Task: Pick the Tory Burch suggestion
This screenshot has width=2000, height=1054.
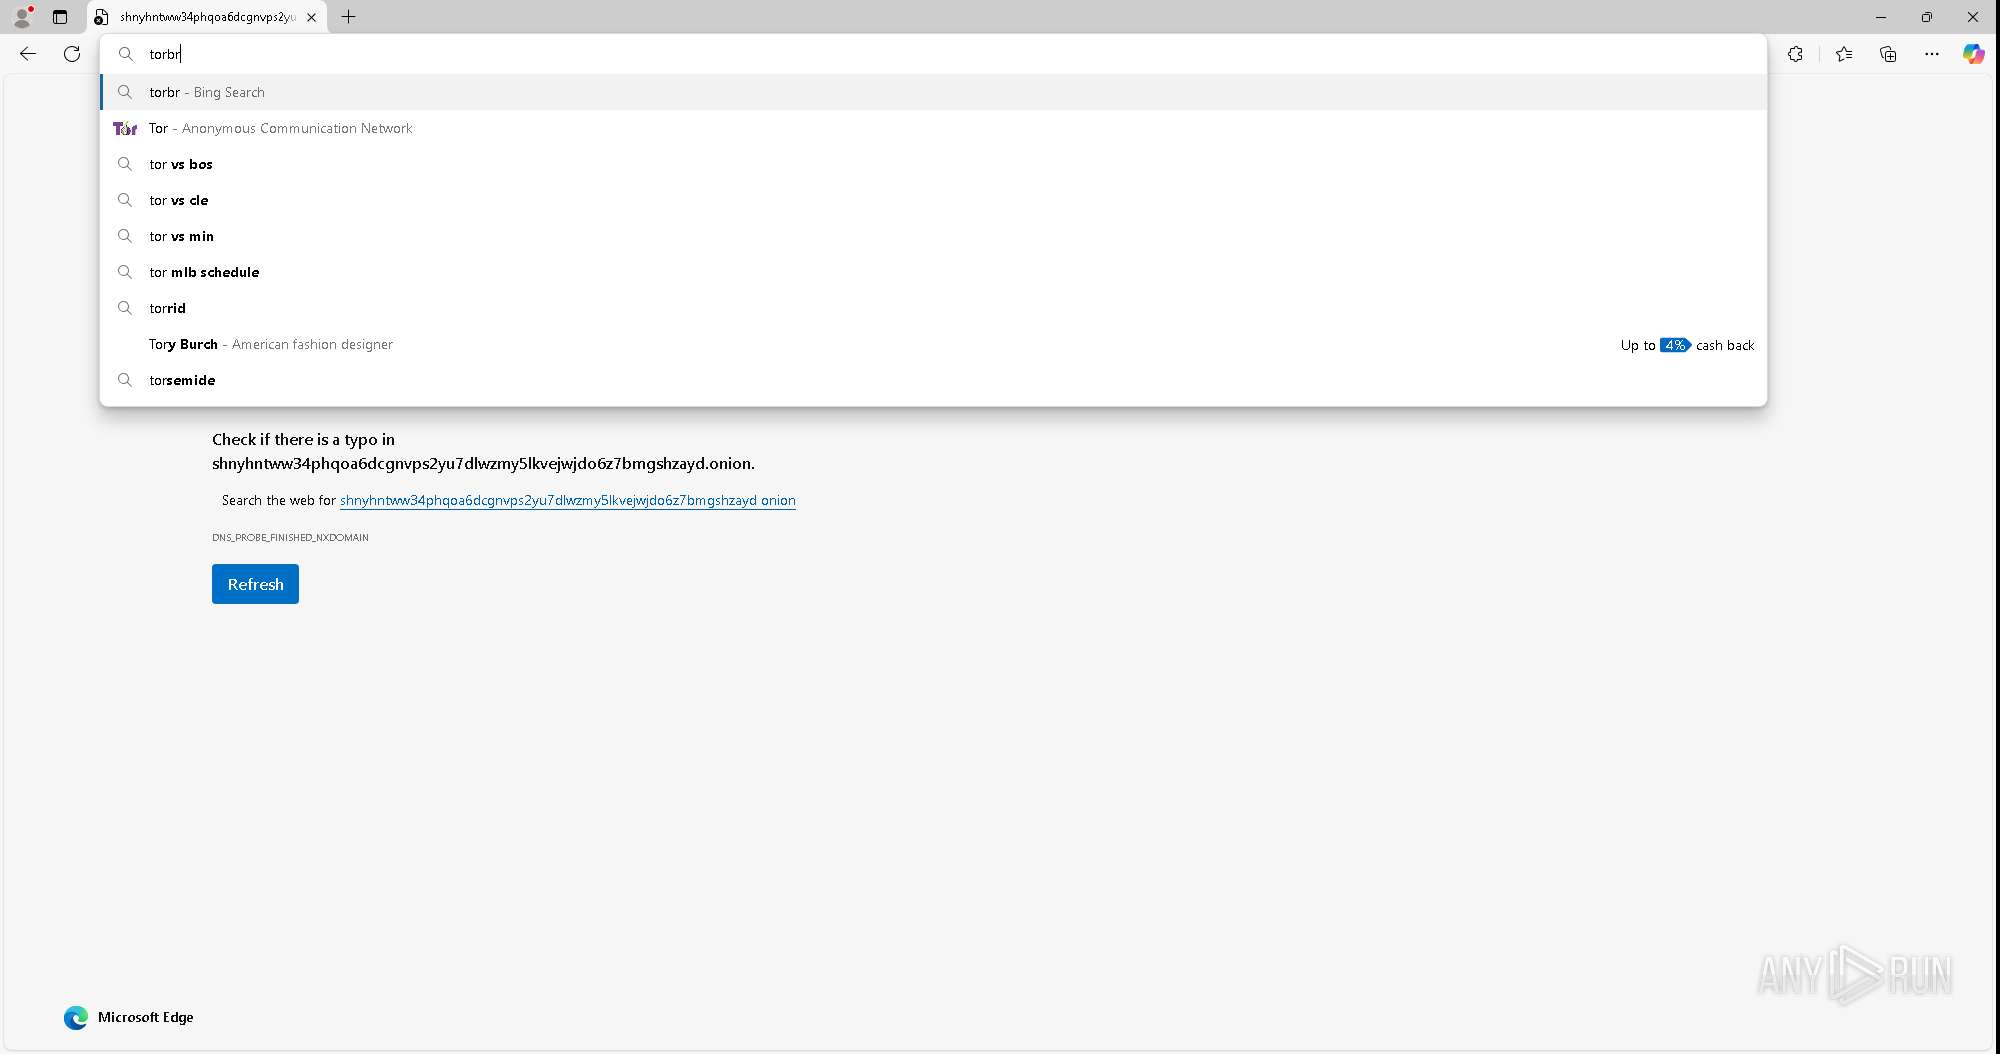Action: (933, 344)
